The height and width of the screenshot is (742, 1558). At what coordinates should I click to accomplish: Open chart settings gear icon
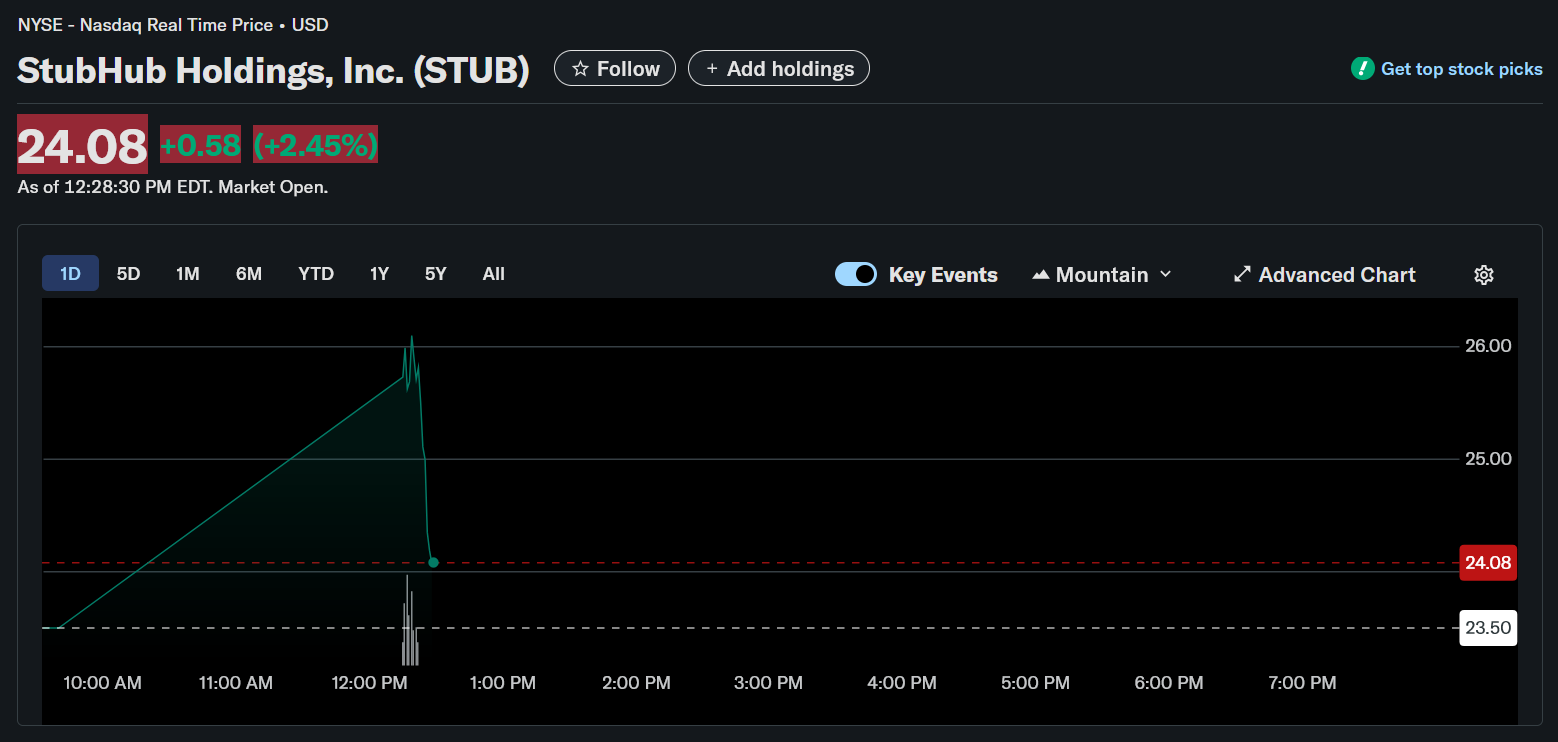point(1484,275)
